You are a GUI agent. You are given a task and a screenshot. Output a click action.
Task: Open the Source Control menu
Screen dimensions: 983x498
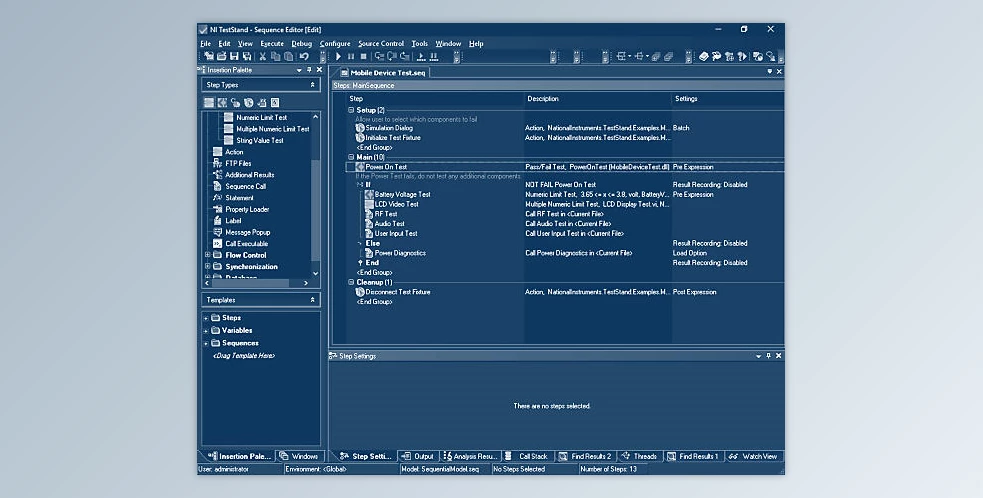coord(381,44)
